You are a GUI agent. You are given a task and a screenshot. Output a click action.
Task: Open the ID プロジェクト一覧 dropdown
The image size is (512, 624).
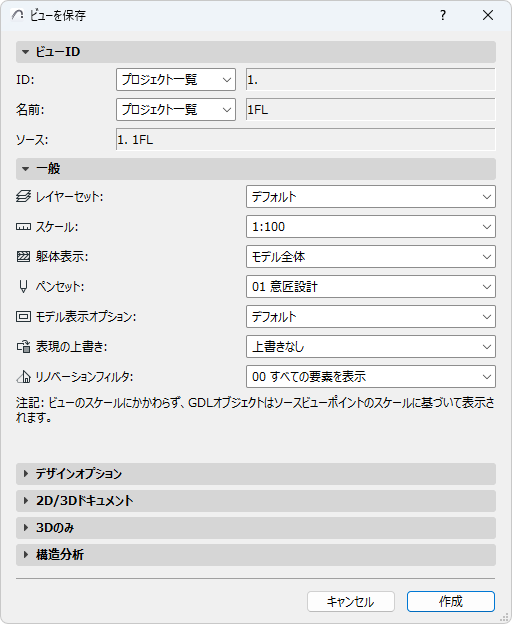click(x=176, y=80)
